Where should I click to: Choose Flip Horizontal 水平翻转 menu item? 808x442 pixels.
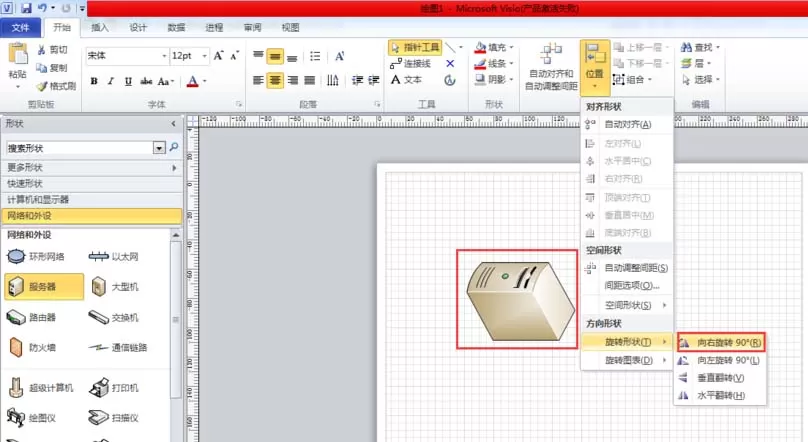[720, 395]
